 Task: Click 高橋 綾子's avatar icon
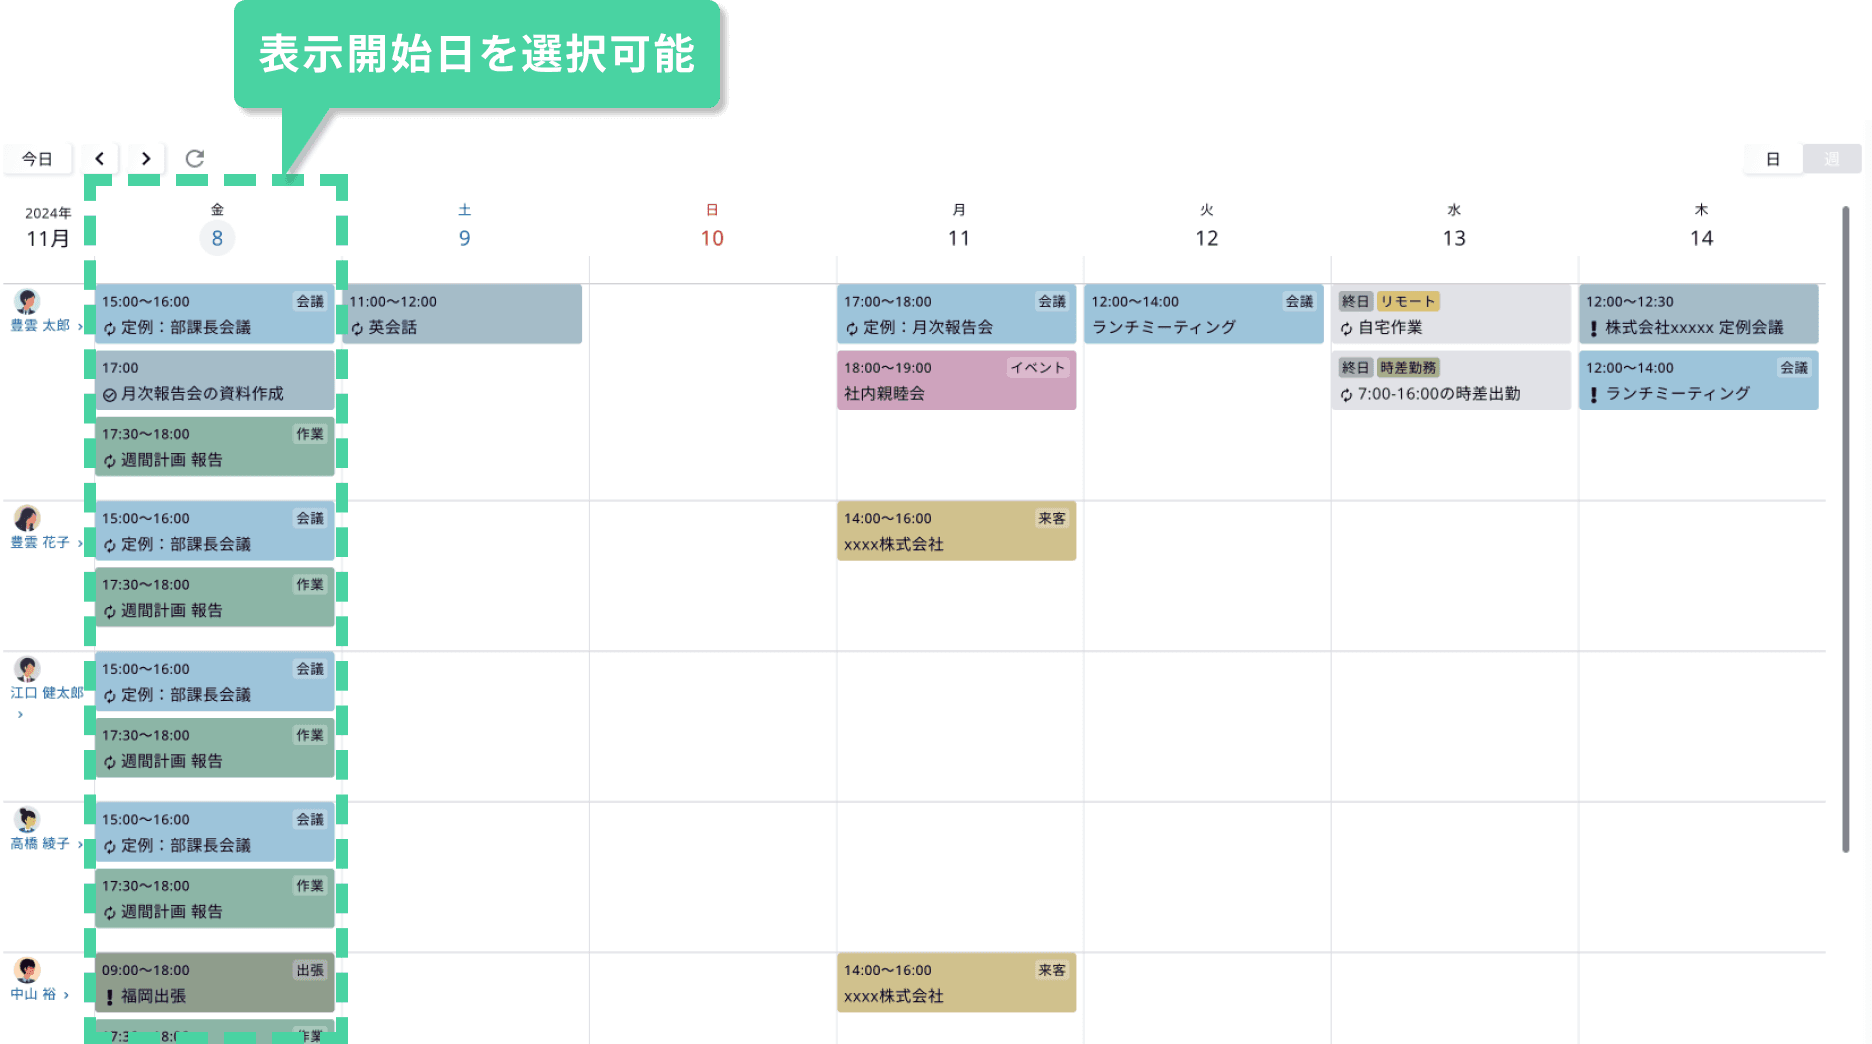tap(27, 821)
